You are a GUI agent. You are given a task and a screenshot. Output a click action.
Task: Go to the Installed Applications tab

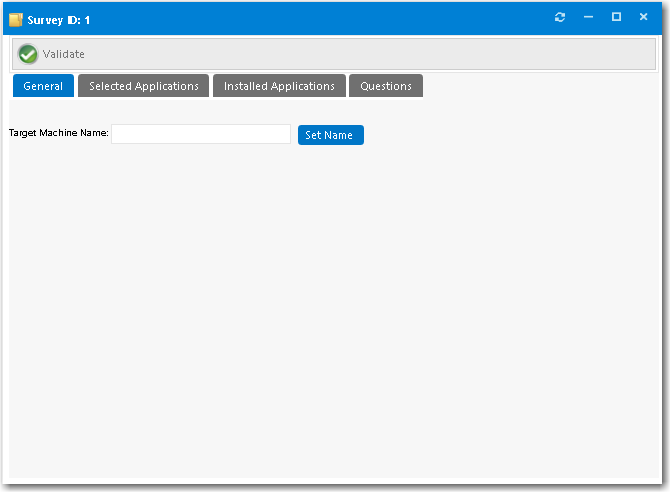click(x=279, y=86)
